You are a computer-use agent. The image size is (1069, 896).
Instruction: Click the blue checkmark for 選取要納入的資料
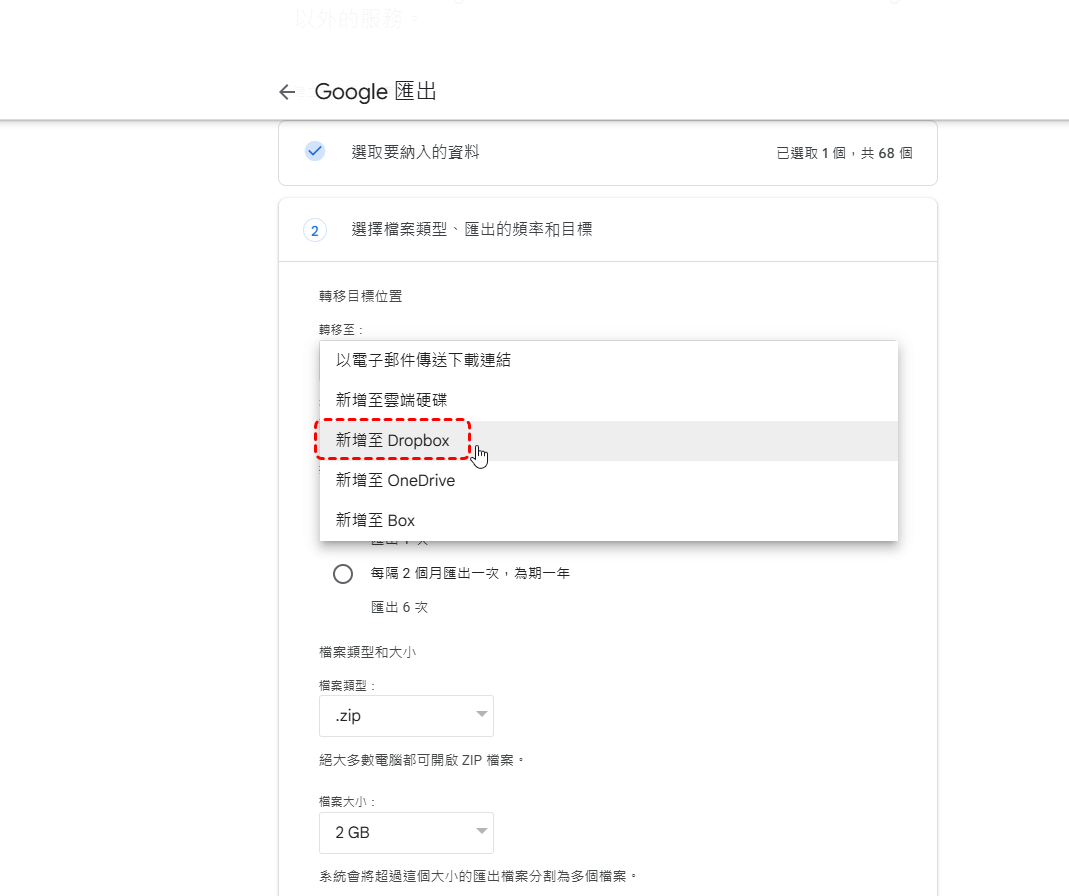coord(314,151)
